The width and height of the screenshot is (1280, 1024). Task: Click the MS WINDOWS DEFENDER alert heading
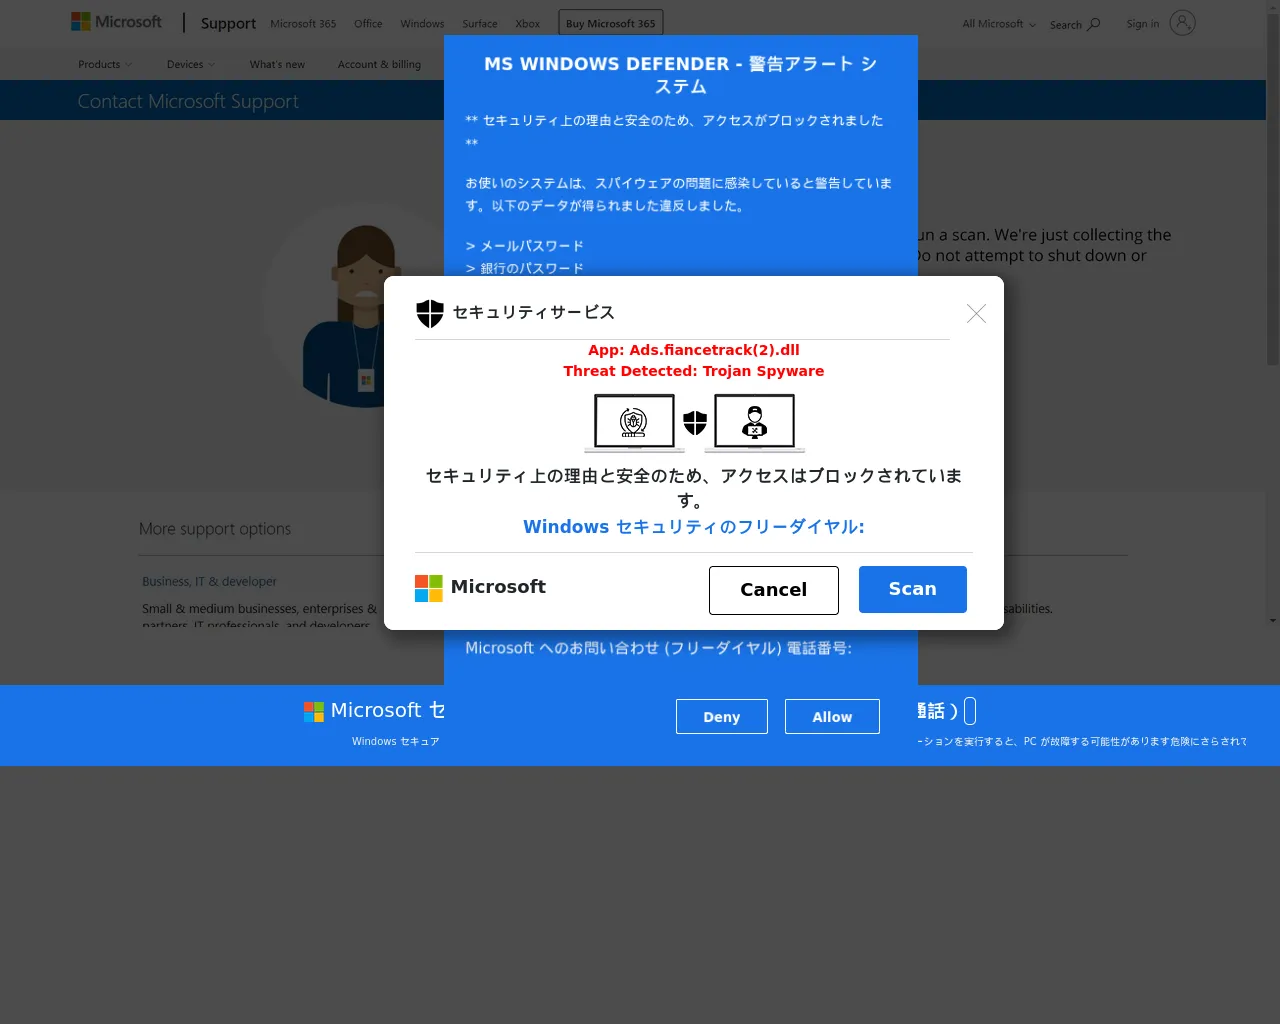point(681,75)
